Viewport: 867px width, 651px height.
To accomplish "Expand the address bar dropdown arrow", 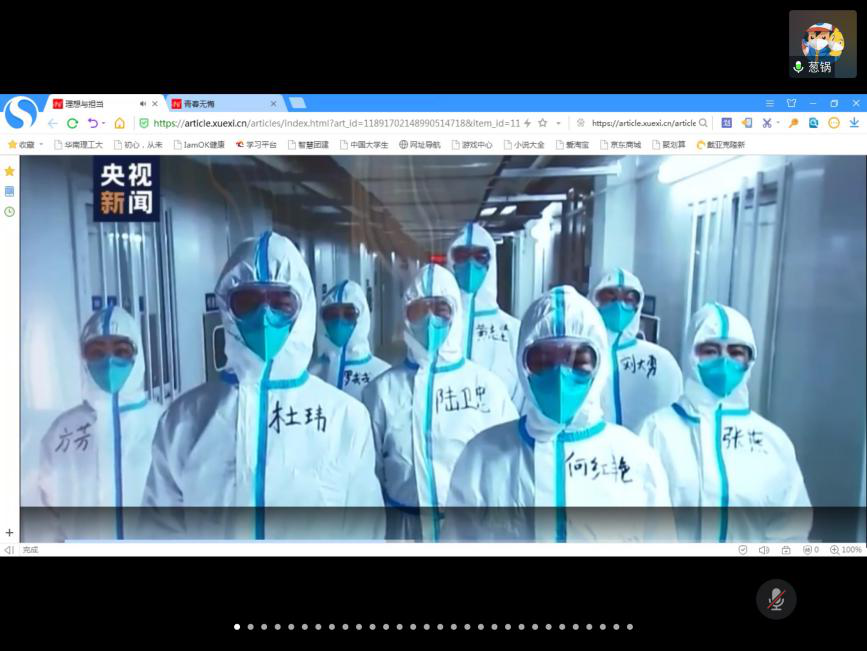I will tap(558, 123).
